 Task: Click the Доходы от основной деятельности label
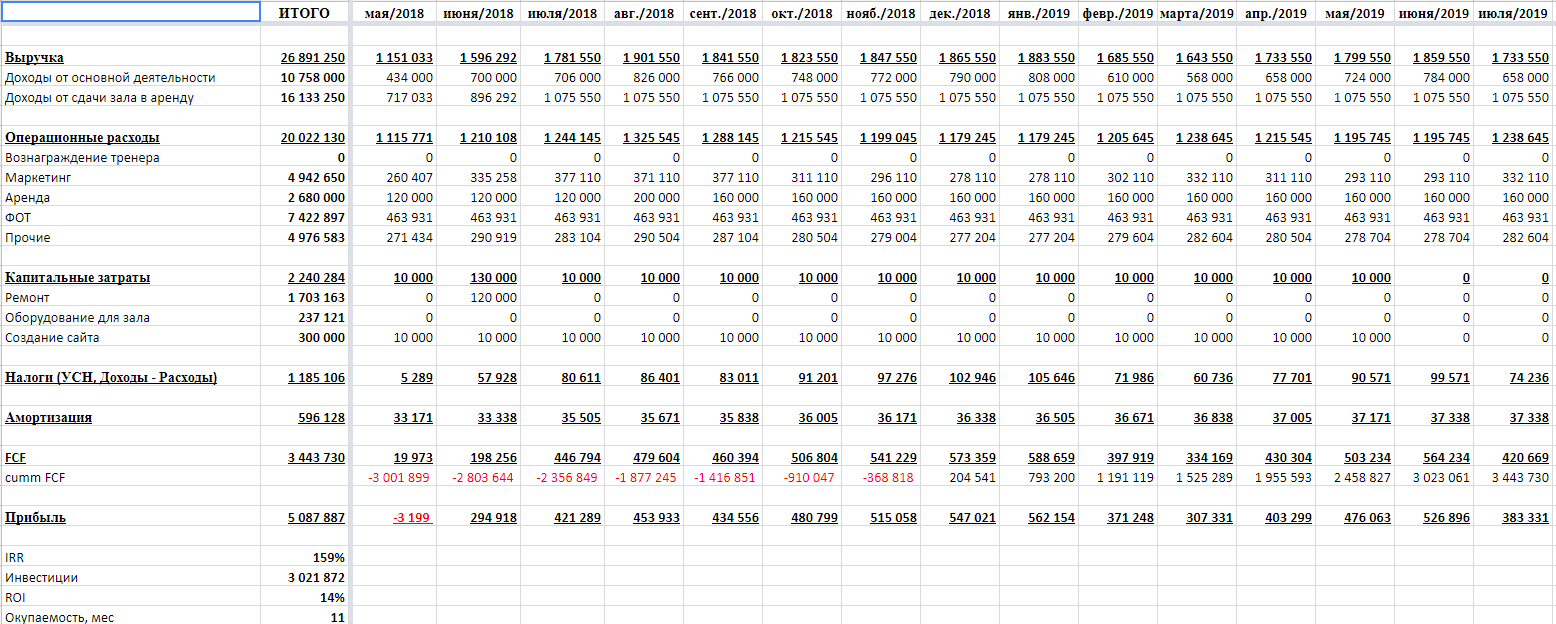[x=110, y=78]
